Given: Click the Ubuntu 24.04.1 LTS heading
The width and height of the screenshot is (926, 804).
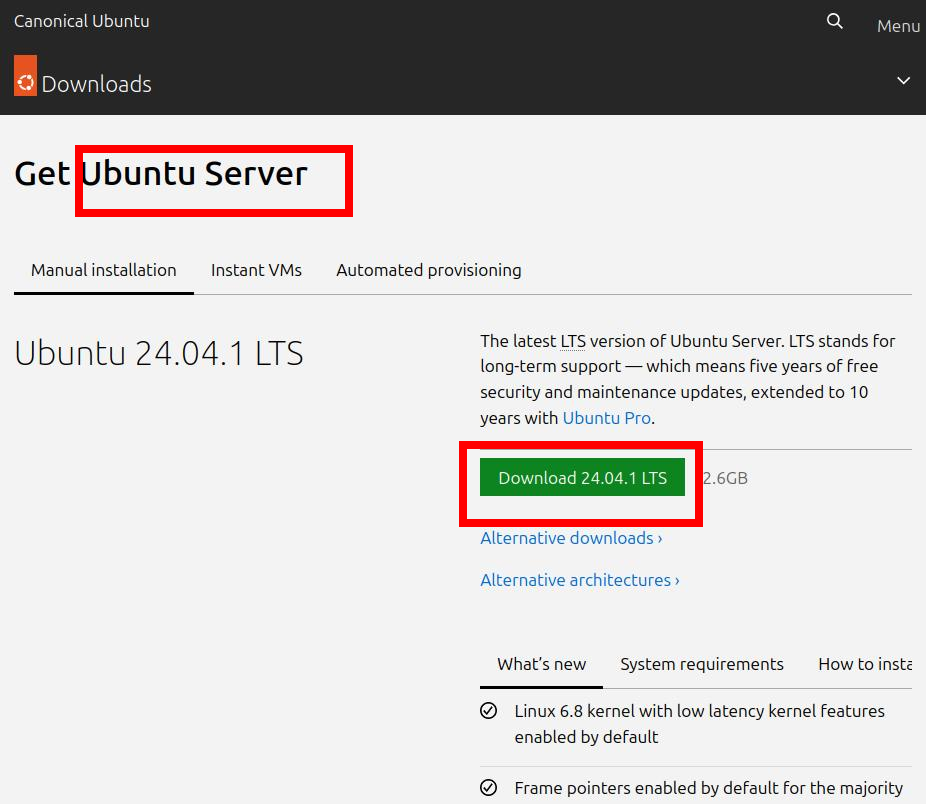Looking at the screenshot, I should [159, 353].
